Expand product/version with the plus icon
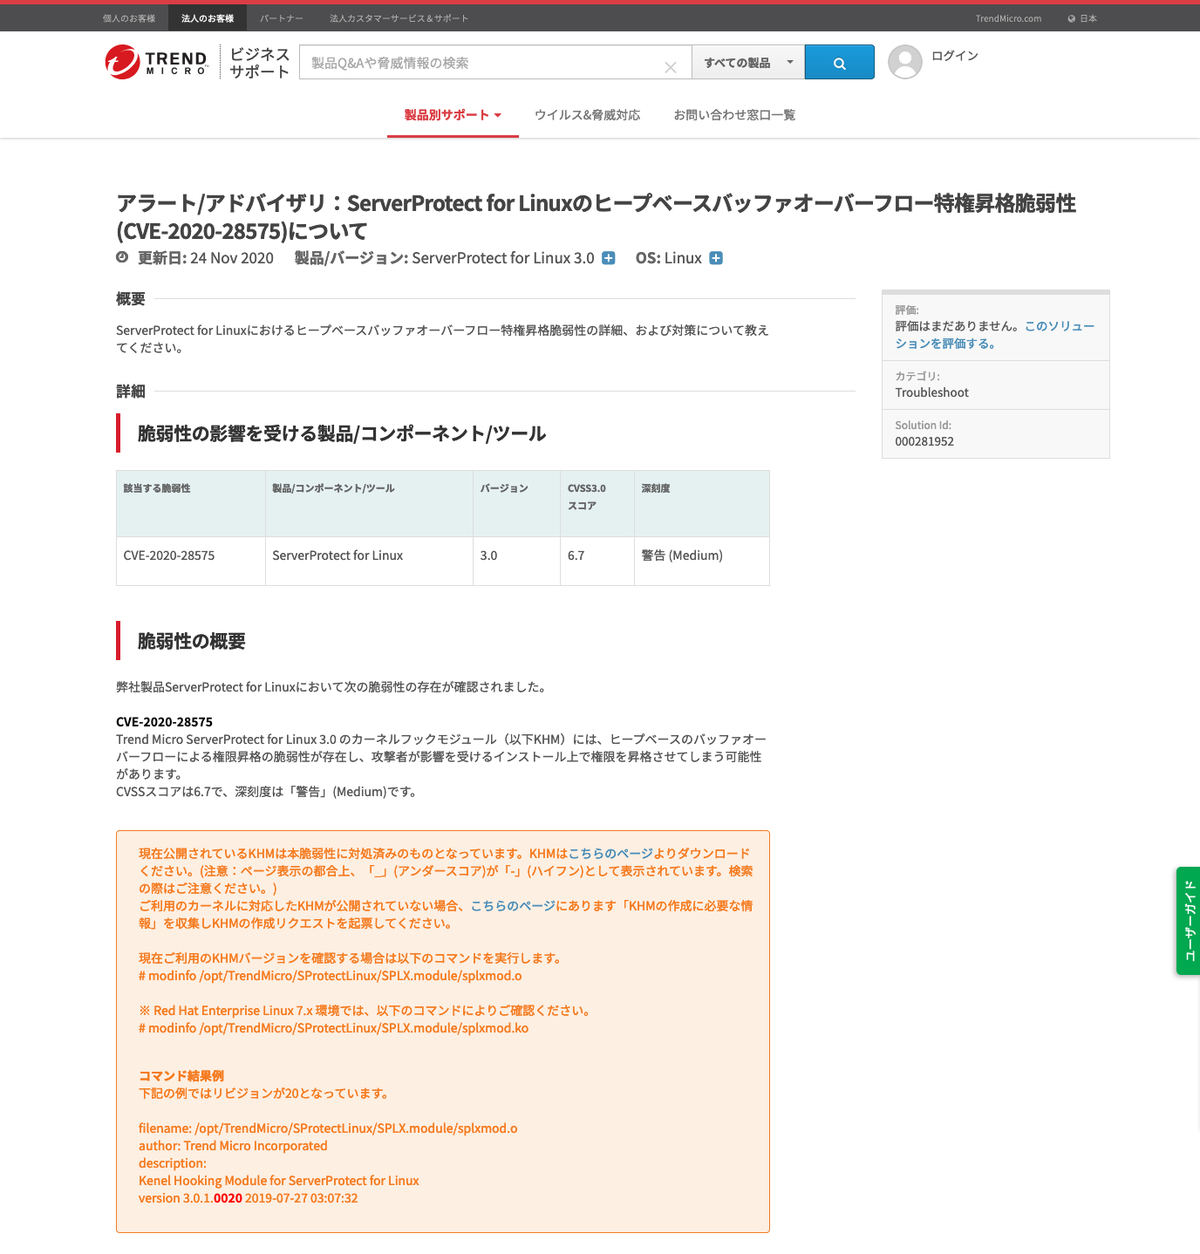 pyautogui.click(x=608, y=258)
